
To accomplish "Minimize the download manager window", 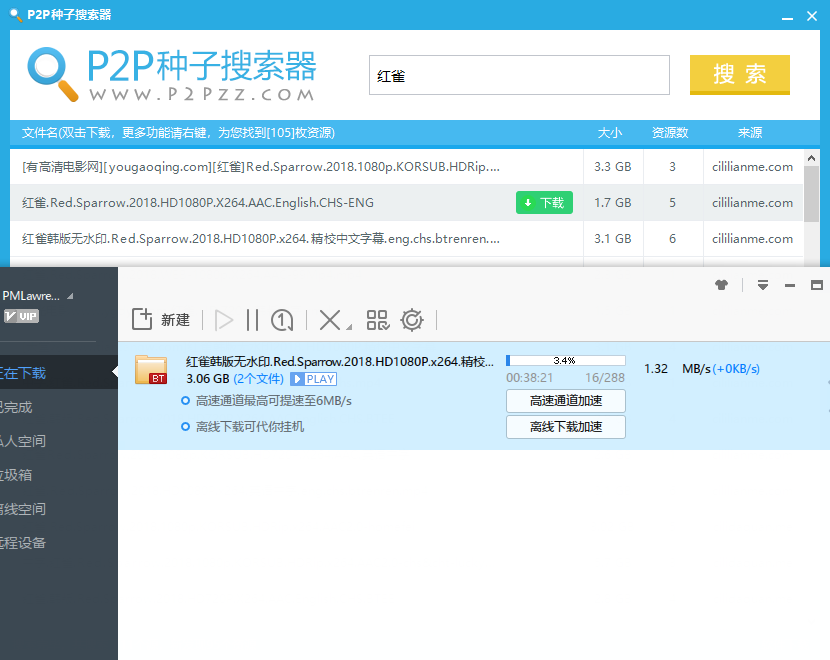I will pos(790,285).
